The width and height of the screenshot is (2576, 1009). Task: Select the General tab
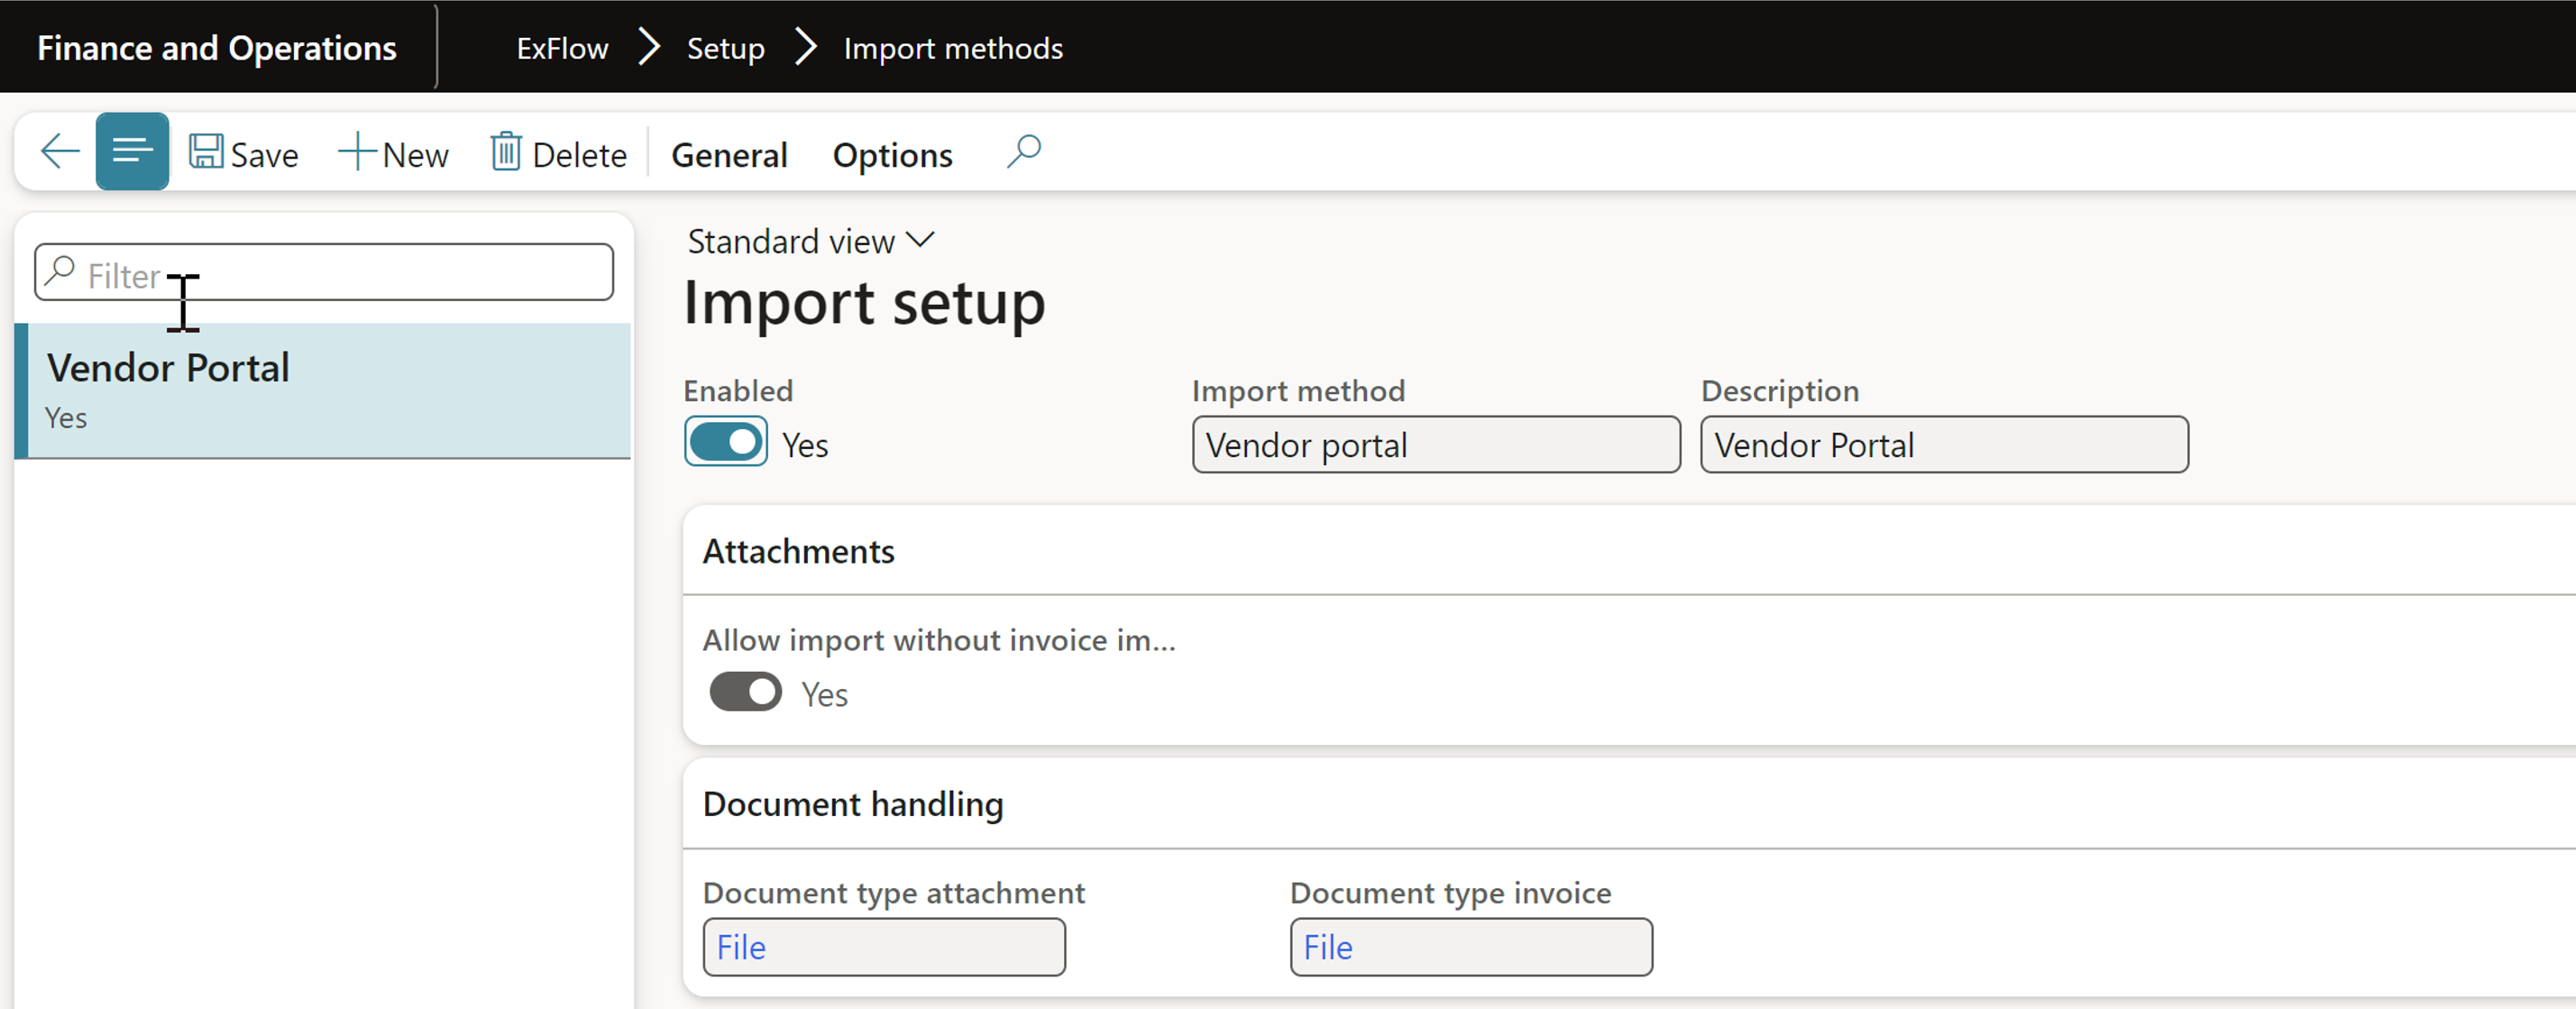click(x=731, y=154)
